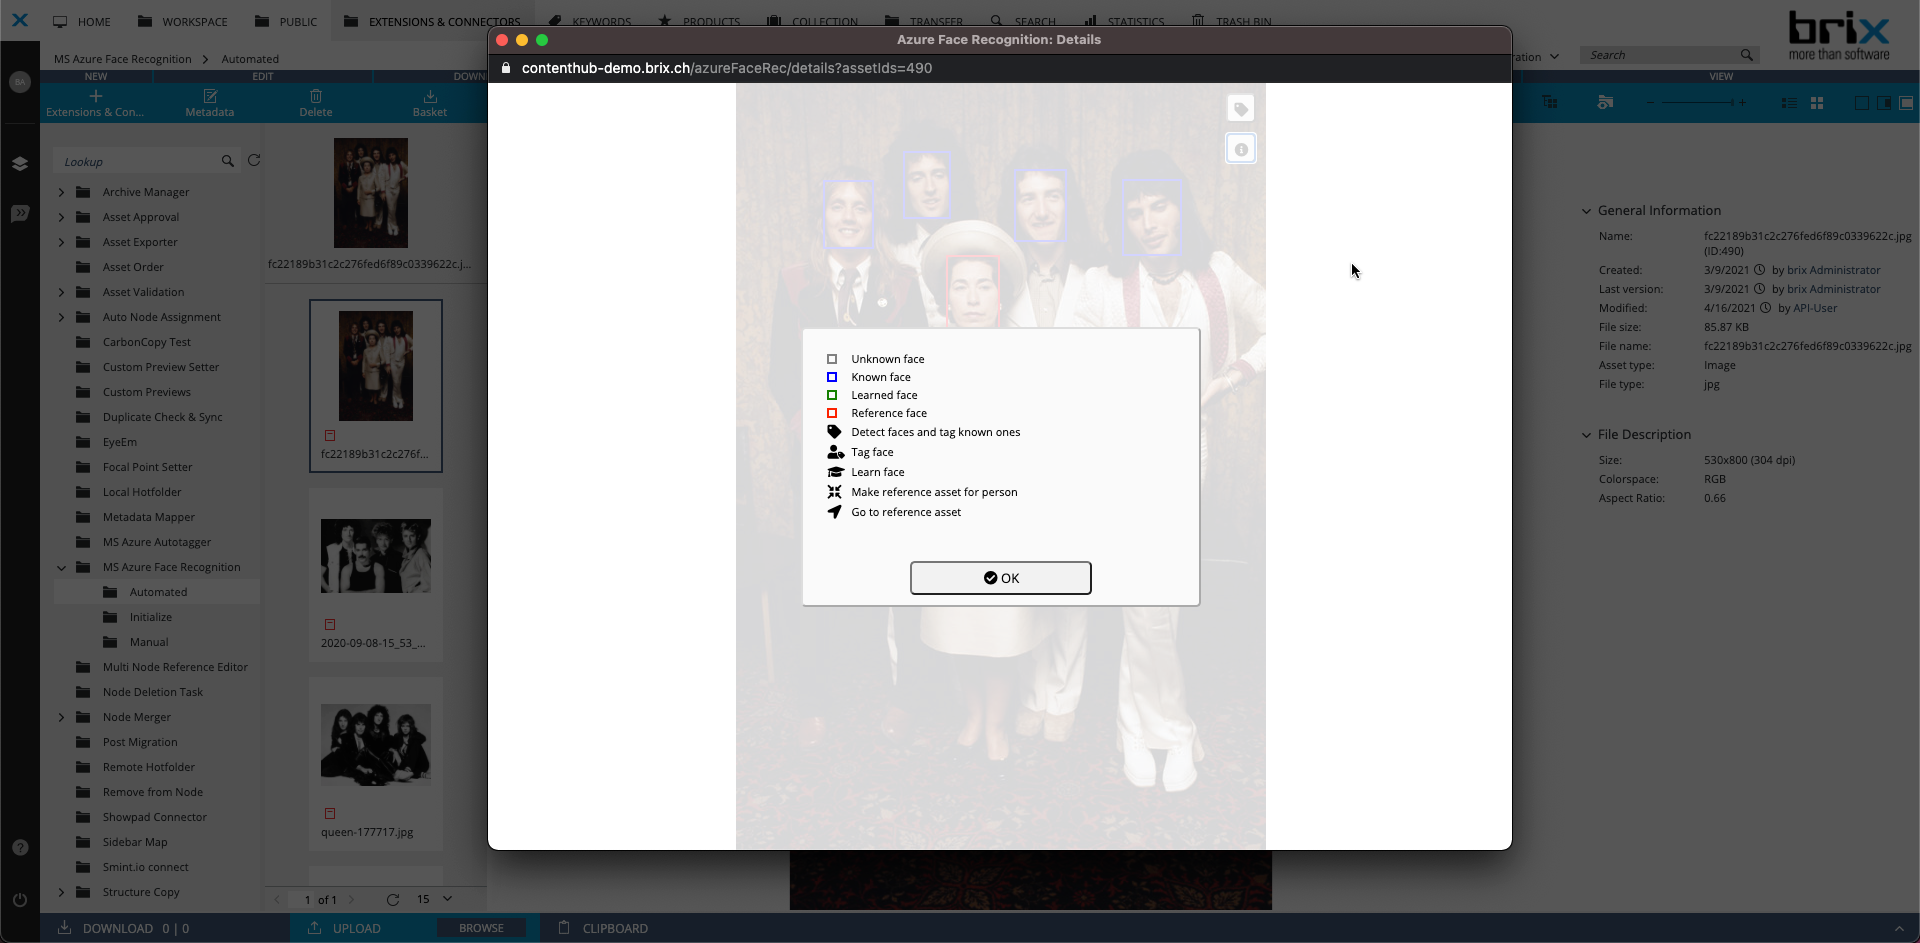Click the main Search magnifier icon

(x=1746, y=55)
